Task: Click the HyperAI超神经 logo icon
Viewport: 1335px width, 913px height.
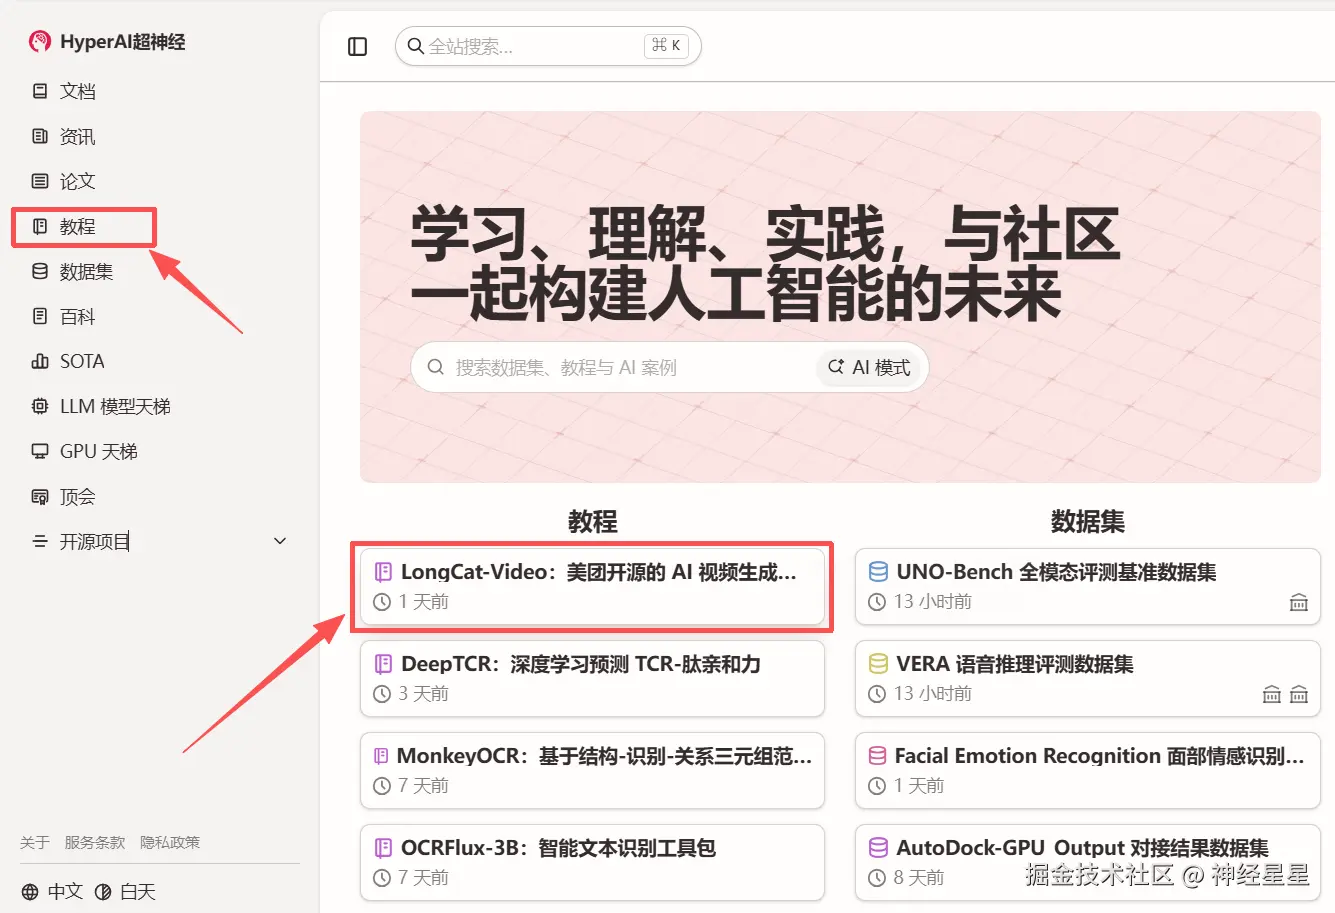Action: [39, 41]
